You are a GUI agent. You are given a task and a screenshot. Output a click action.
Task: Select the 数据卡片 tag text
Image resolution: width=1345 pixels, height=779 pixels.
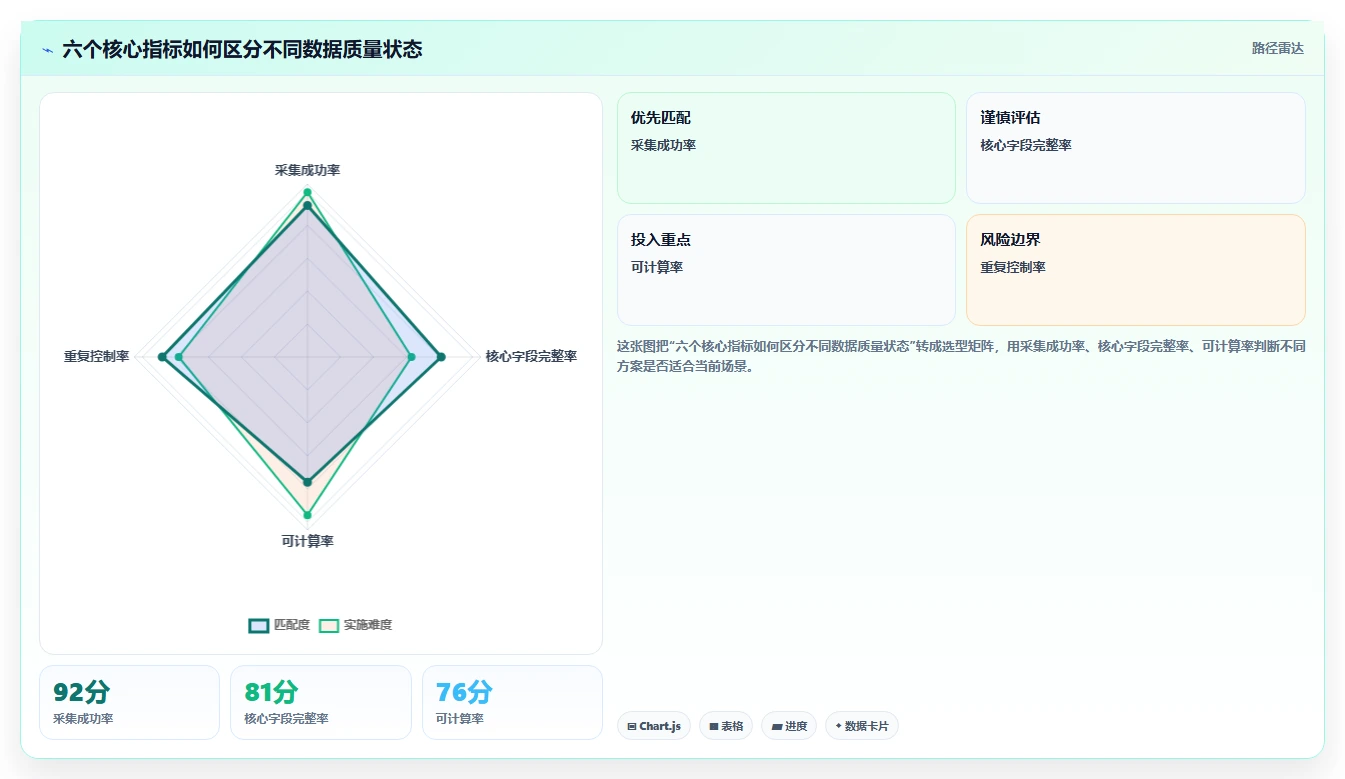pyautogui.click(x=866, y=726)
